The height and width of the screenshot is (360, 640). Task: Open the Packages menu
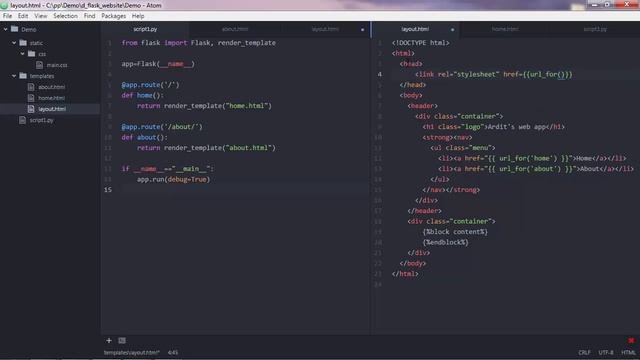click(113, 16)
